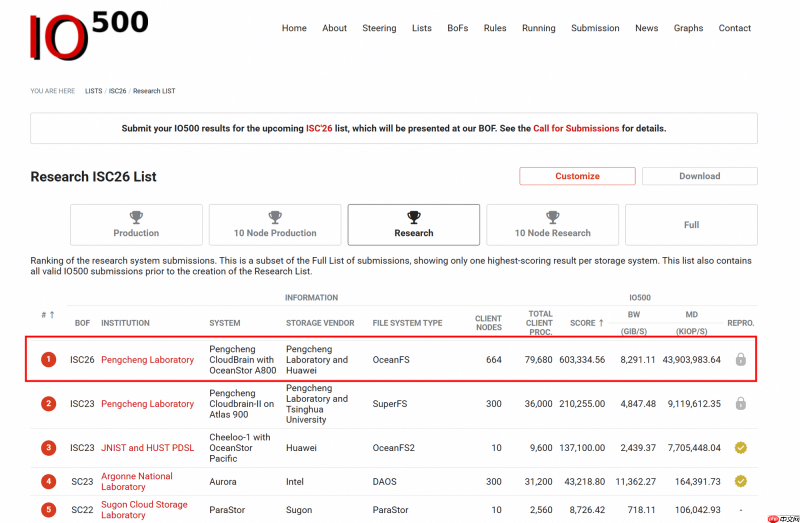This screenshot has width=800, height=523.
Task: Open Pengcheng Laboratory link in the ISC26 row
Action: [x=147, y=360]
